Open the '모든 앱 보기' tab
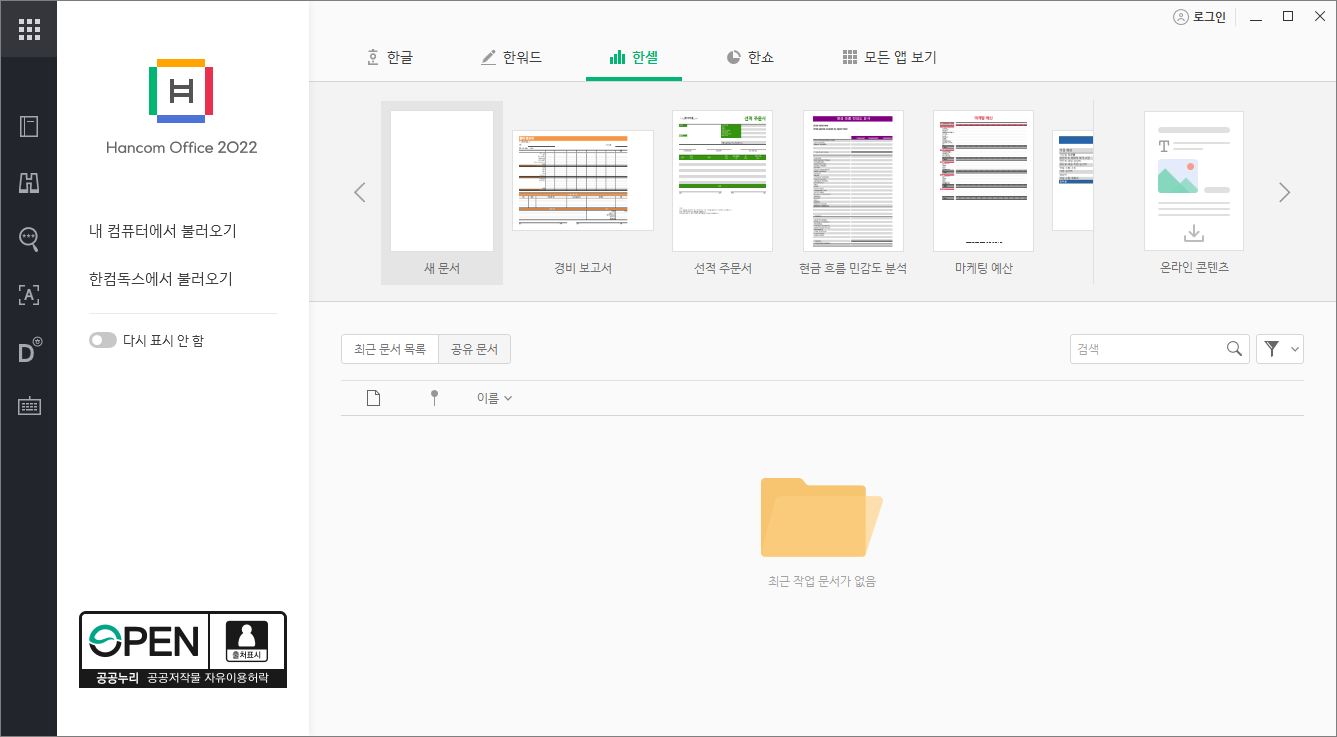 889,57
